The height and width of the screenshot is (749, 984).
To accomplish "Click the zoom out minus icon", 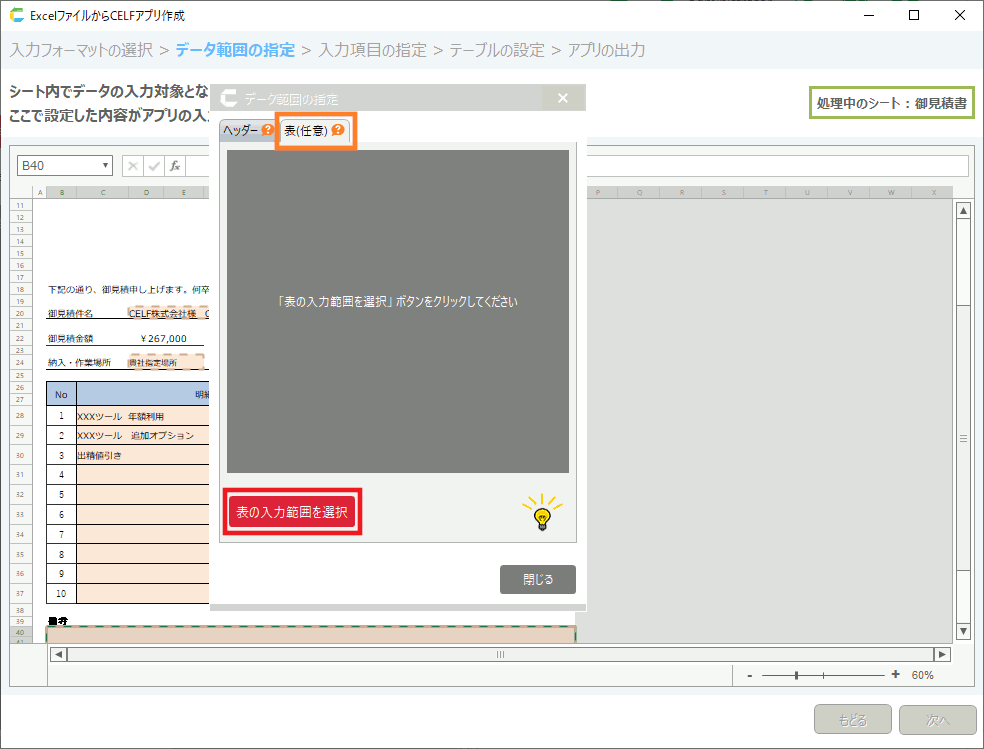I will [x=750, y=676].
